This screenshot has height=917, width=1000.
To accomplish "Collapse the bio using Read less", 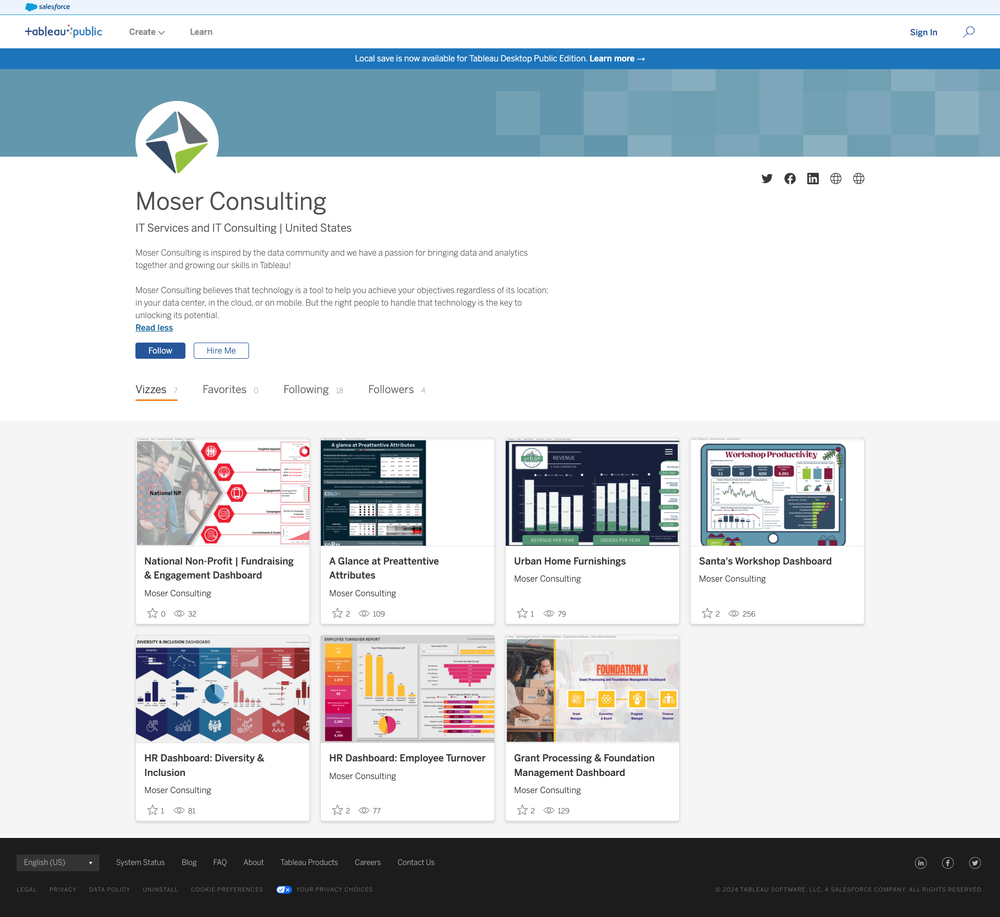I will coord(153,327).
